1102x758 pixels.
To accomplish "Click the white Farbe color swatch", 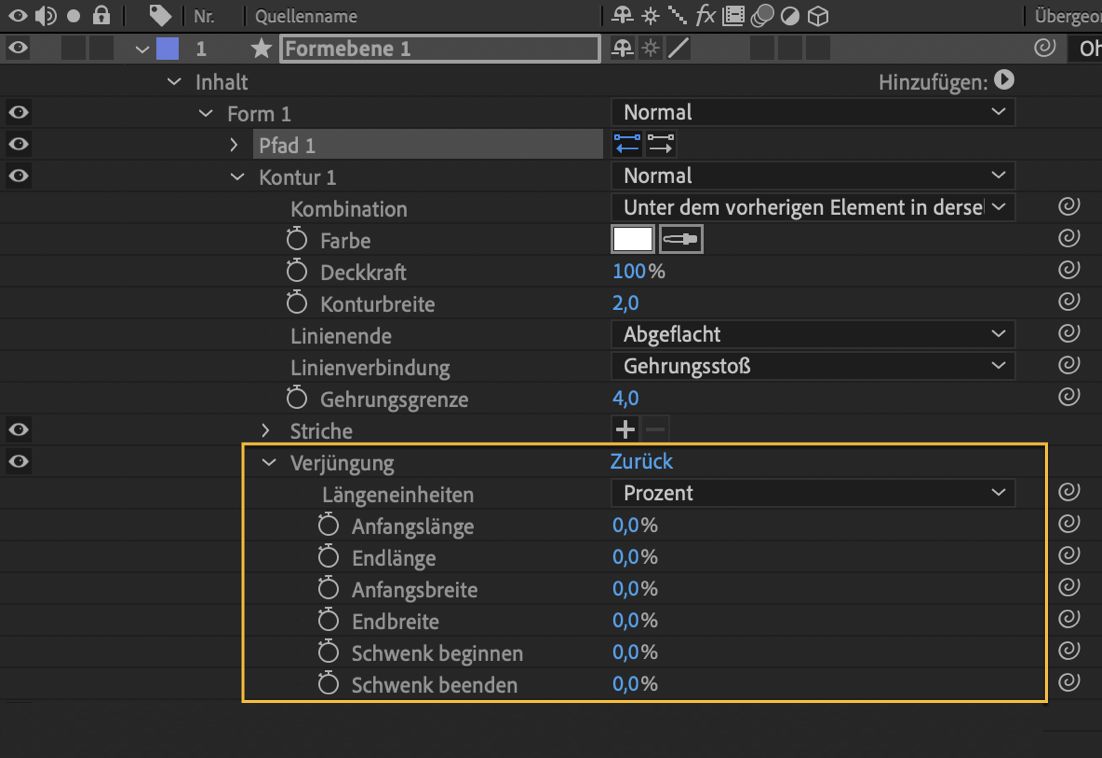I will point(632,239).
